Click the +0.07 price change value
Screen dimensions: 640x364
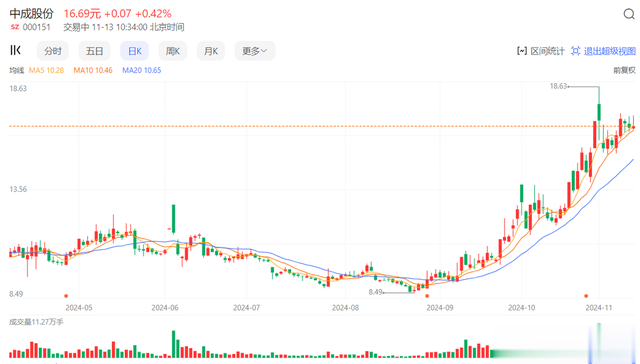click(118, 13)
